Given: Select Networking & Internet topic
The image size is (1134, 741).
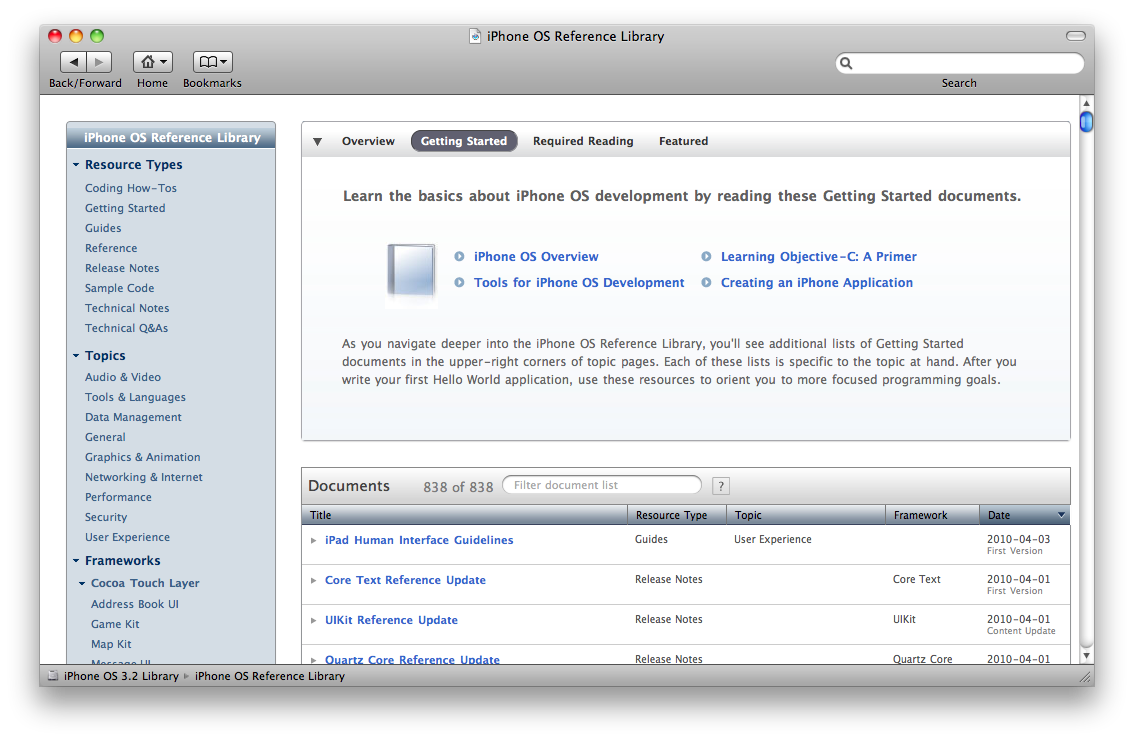Looking at the screenshot, I should coord(144,477).
